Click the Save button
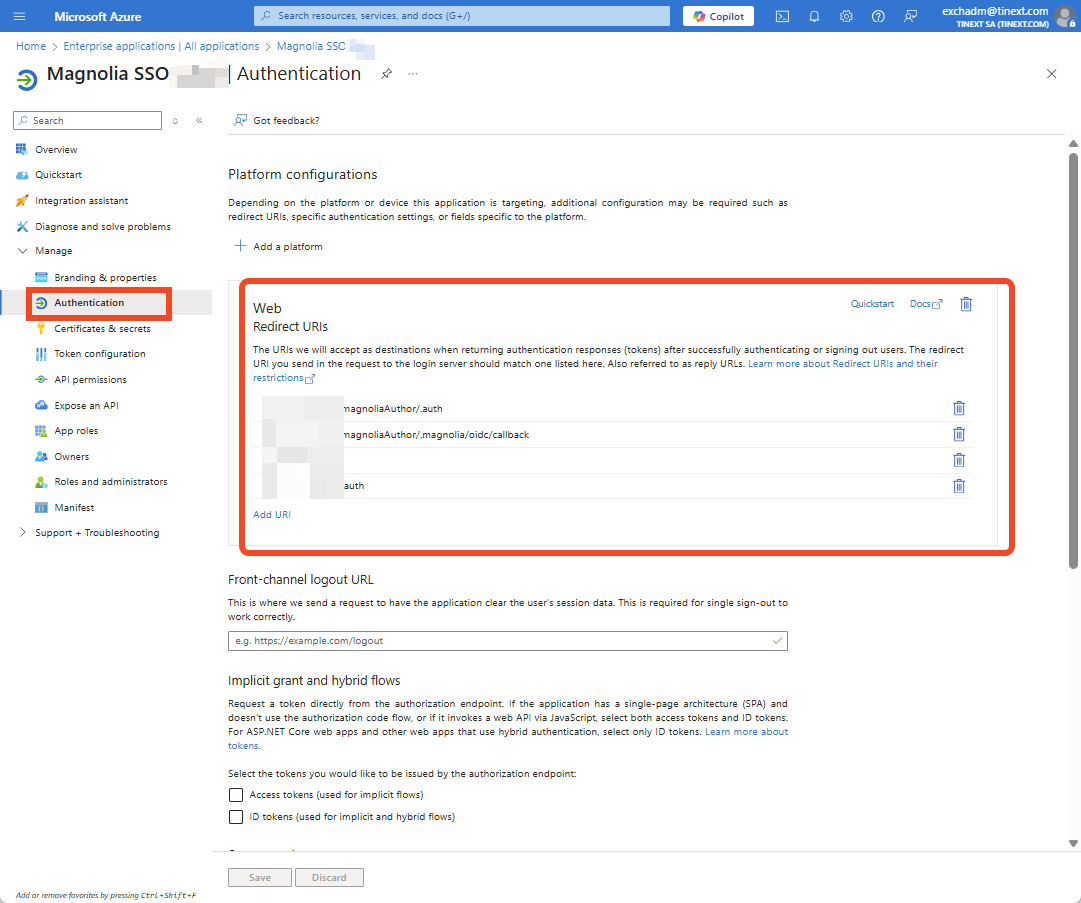Screen dimensions: 1081x903 [260, 877]
